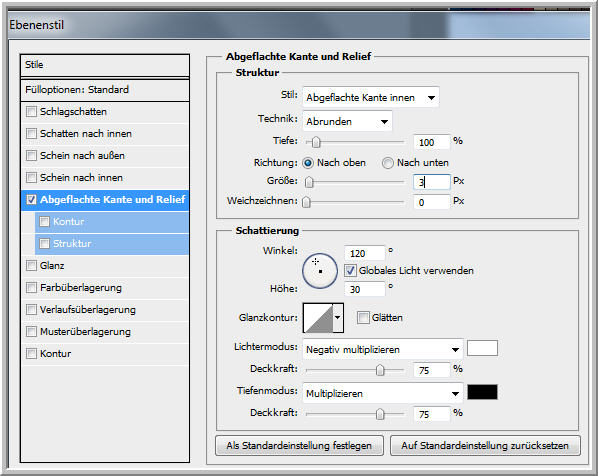The width and height of the screenshot is (598, 476).
Task: Enable the Glätten checkbox
Action: point(363,317)
